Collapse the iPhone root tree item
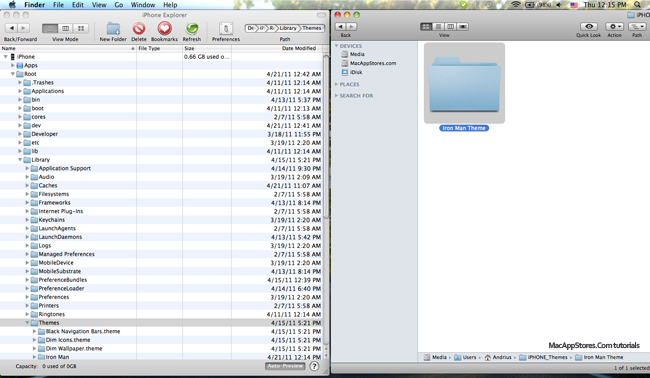The width and height of the screenshot is (650, 378). (6, 56)
